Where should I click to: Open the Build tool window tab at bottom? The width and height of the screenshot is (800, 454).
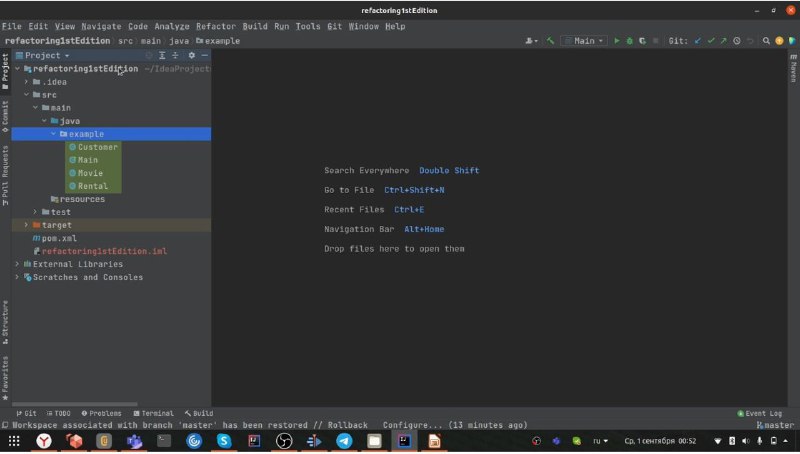click(x=199, y=413)
